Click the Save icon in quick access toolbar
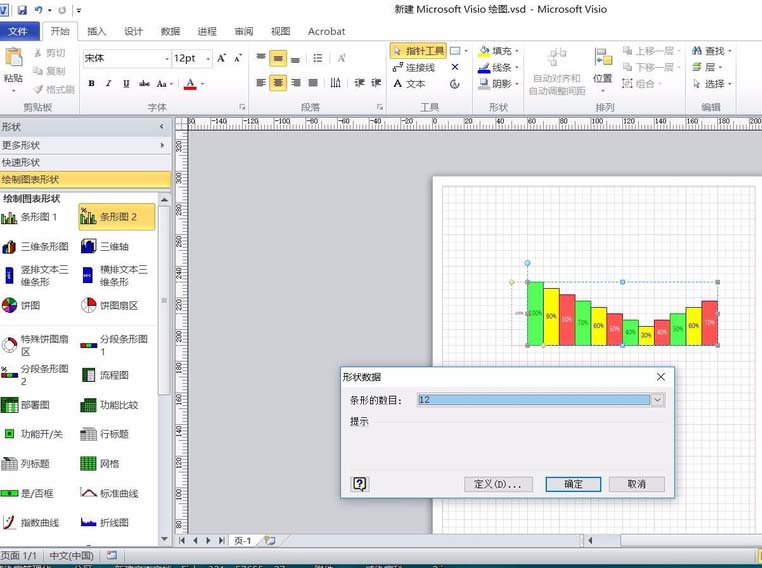Image resolution: width=762 pixels, height=568 pixels. 22,10
